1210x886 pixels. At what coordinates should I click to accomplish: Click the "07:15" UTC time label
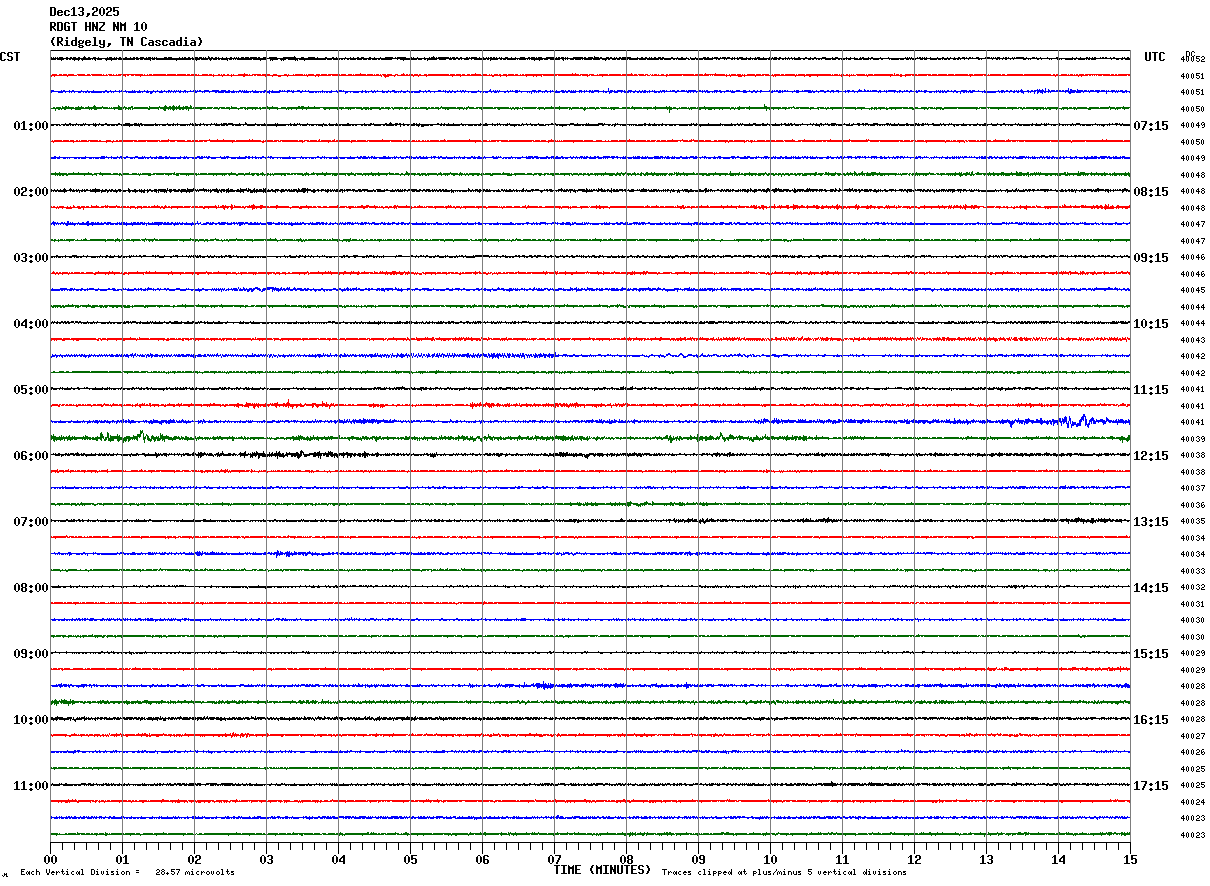pos(1151,126)
